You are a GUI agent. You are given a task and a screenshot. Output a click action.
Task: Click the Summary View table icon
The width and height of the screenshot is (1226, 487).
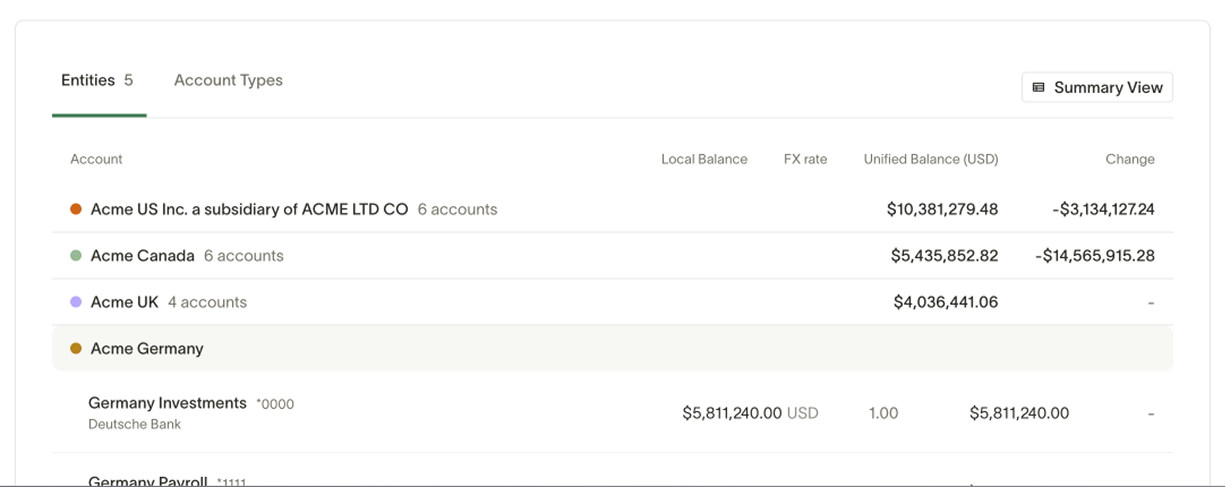point(1038,87)
